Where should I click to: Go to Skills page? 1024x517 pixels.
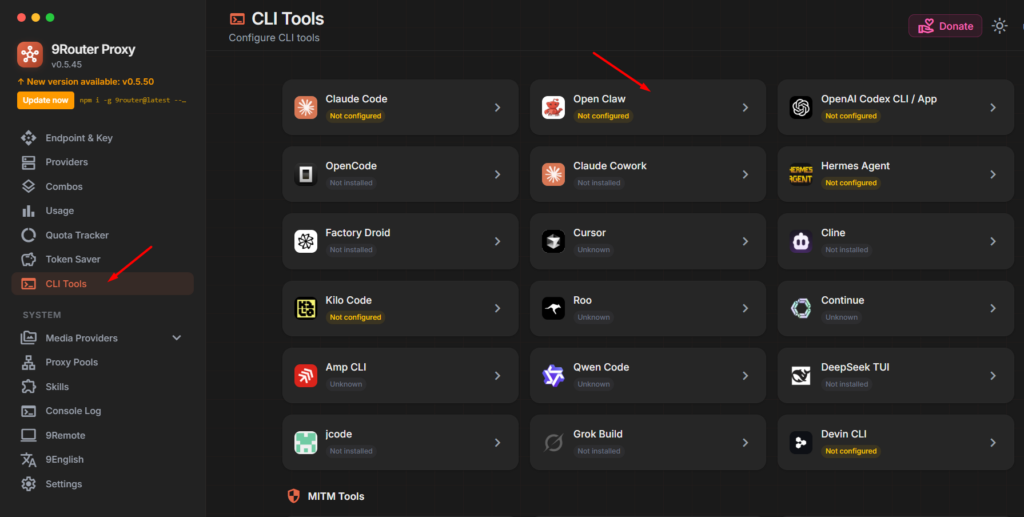click(103, 386)
